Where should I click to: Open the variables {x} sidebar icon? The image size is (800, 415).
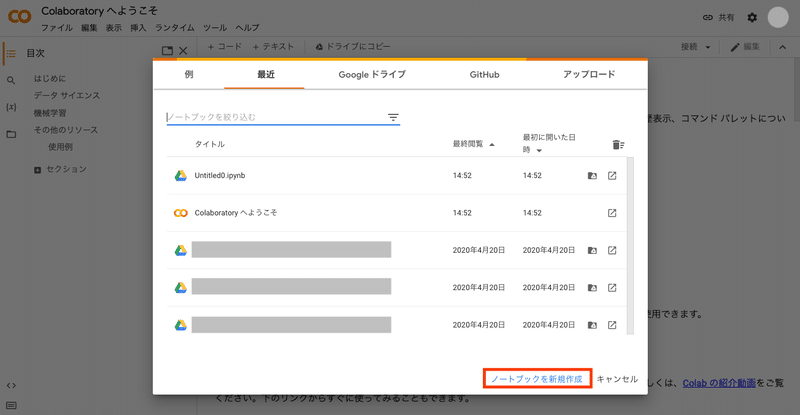pyautogui.click(x=11, y=107)
